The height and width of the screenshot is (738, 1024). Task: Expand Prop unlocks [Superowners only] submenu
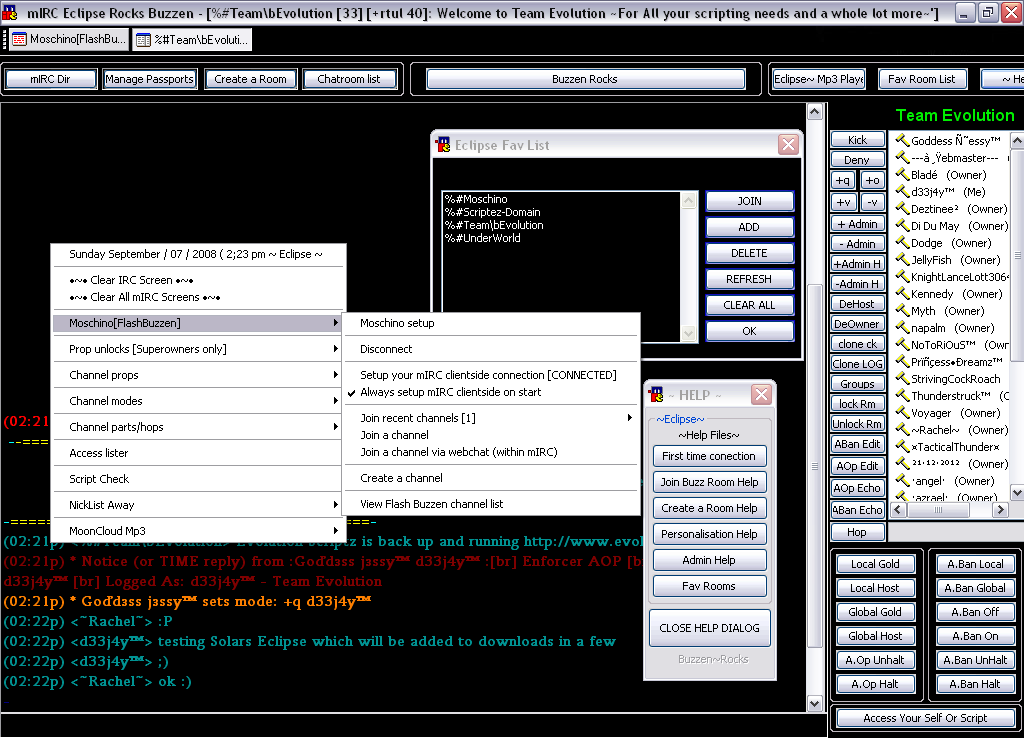(x=199, y=349)
